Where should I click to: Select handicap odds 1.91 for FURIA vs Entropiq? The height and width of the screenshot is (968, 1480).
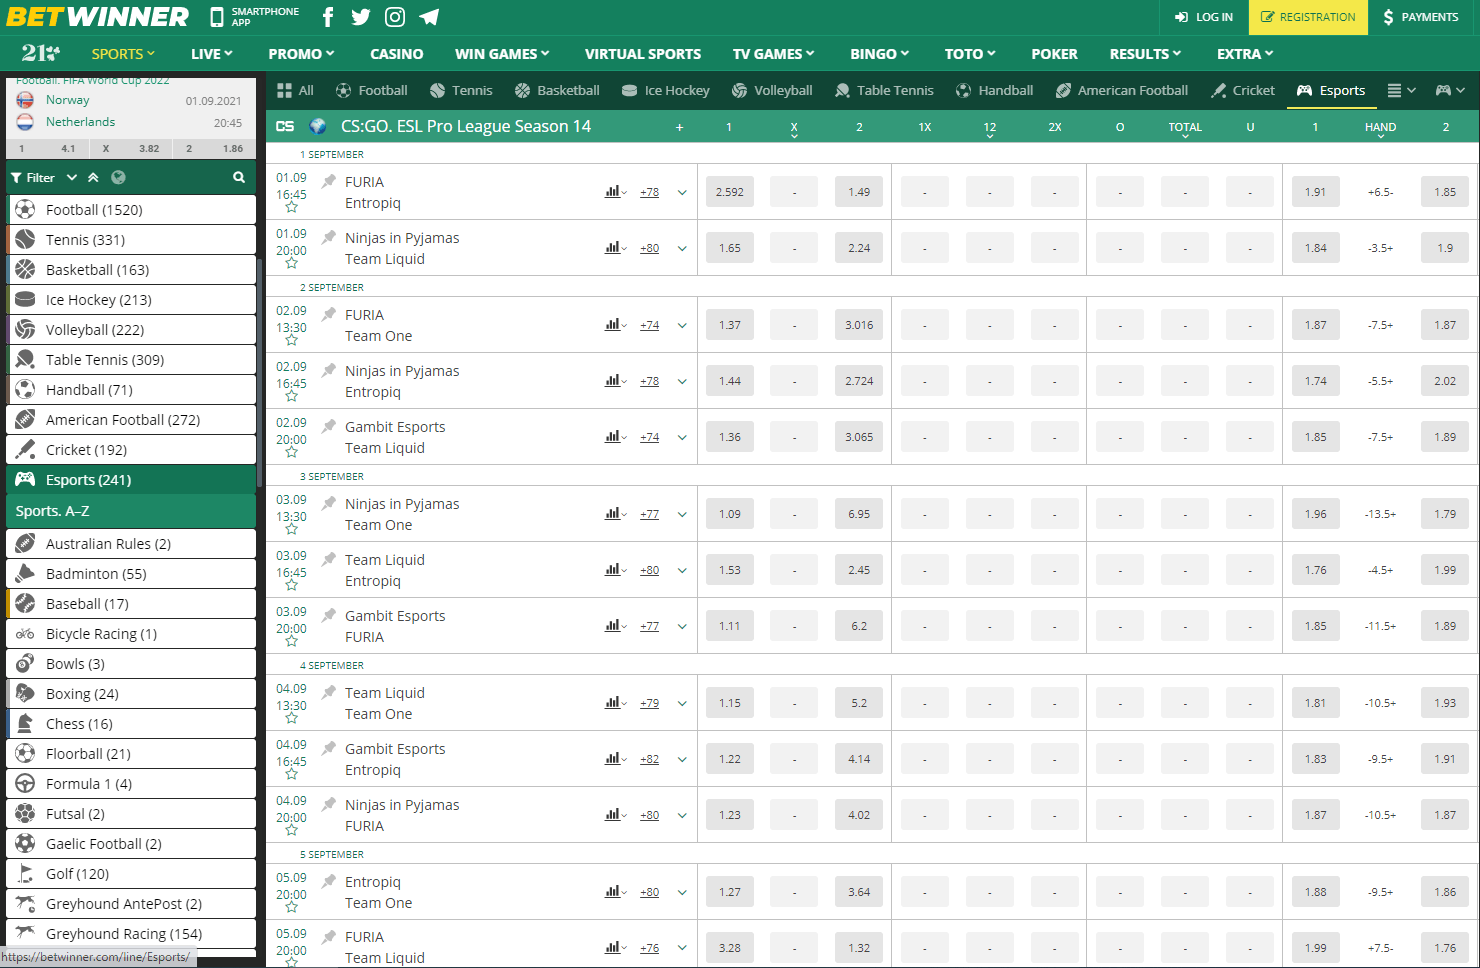pos(1315,192)
